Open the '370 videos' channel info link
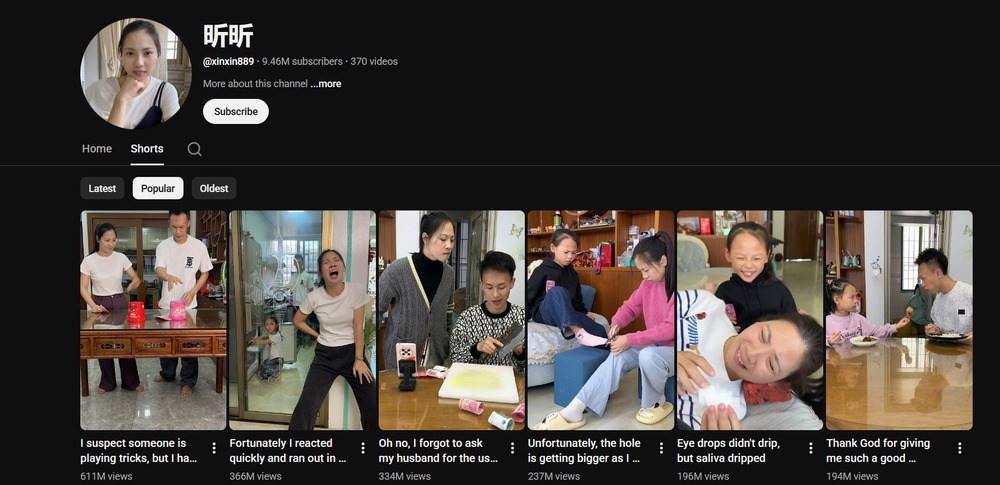Image resolution: width=1000 pixels, height=485 pixels. (x=373, y=61)
